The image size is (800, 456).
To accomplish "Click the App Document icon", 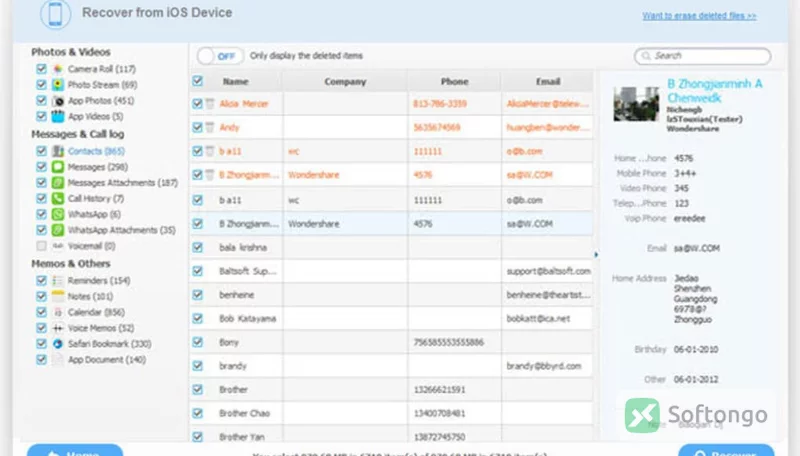I will pyautogui.click(x=58, y=360).
